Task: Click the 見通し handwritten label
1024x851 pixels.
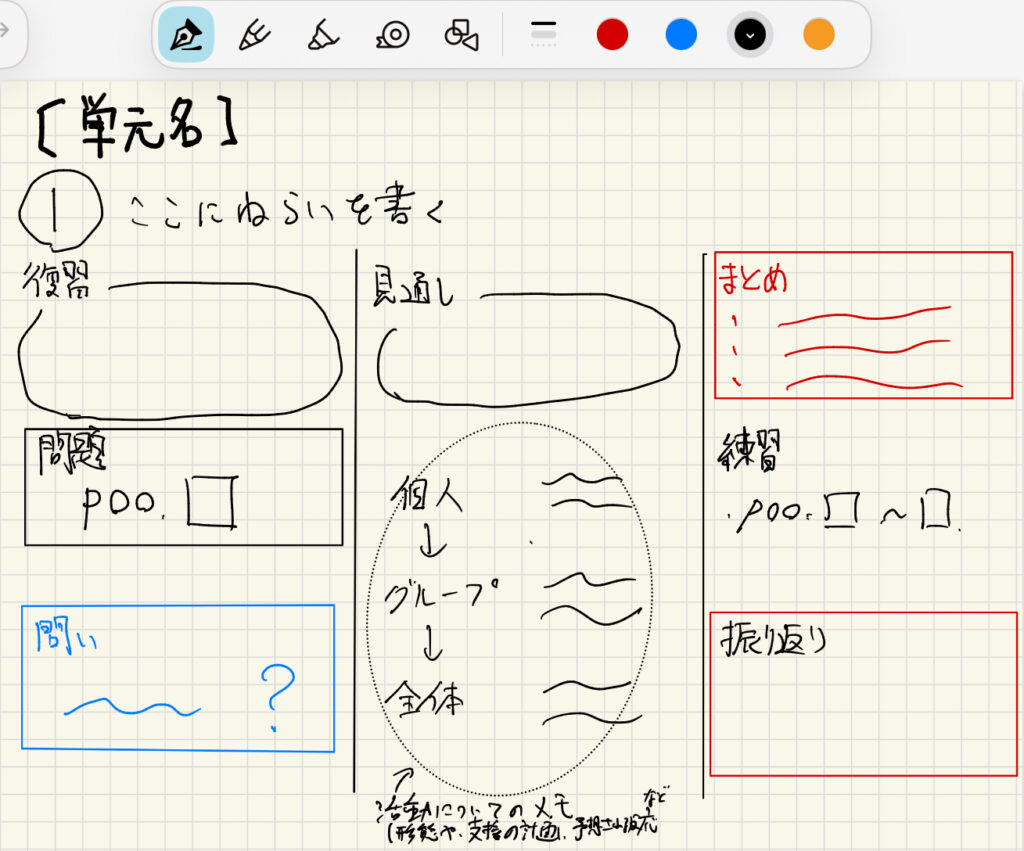Action: click(x=413, y=285)
